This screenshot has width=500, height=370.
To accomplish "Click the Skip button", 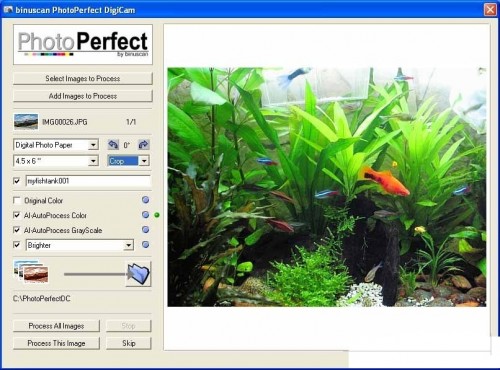I will pyautogui.click(x=129, y=343).
